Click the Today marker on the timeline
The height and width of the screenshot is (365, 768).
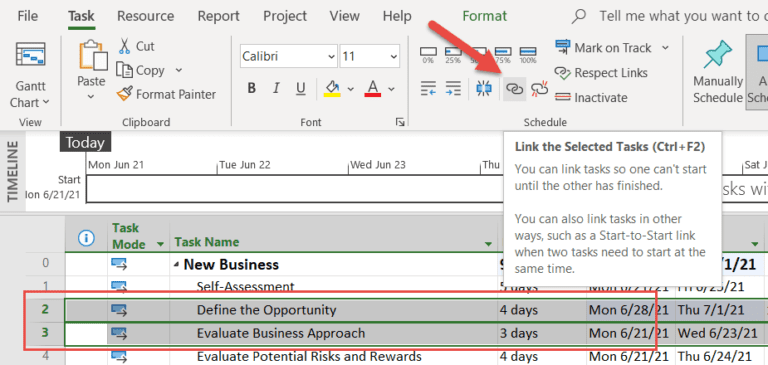tap(85, 143)
